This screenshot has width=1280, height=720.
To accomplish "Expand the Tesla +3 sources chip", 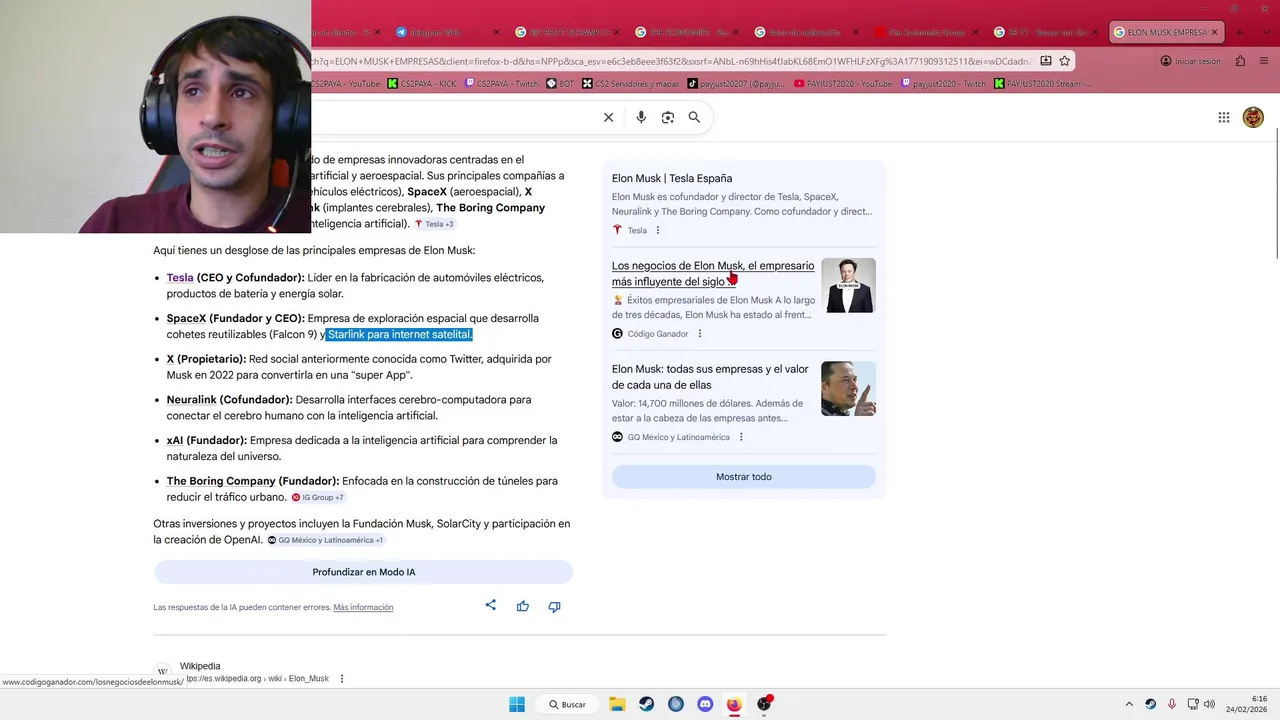I will pos(435,224).
